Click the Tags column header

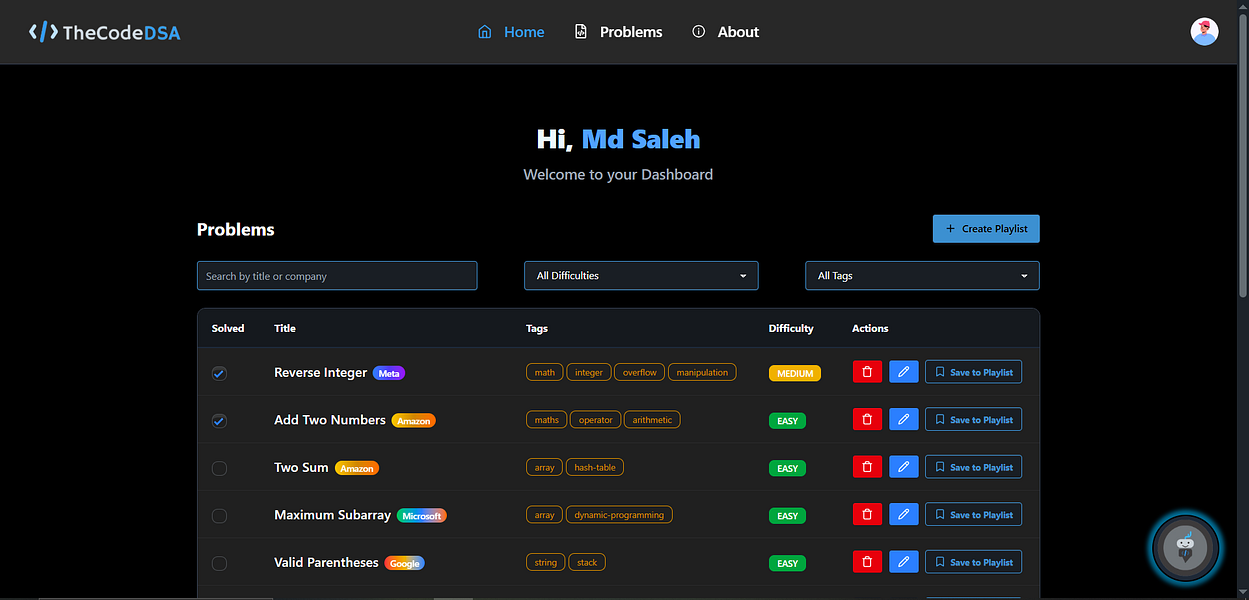point(537,328)
